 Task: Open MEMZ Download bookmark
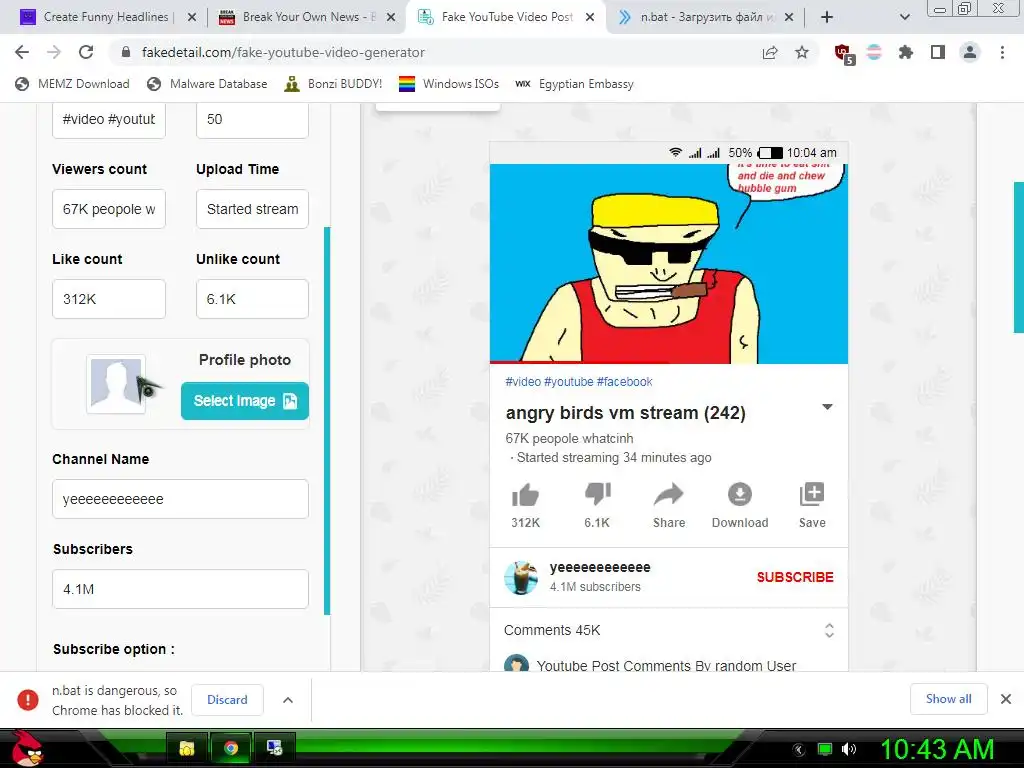tap(72, 84)
